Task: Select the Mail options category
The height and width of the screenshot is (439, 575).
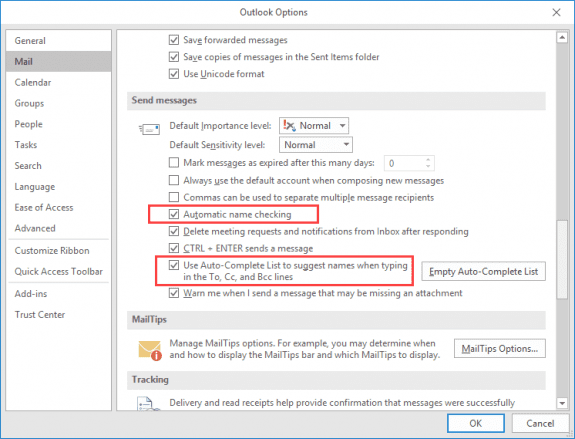Action: tap(59, 61)
